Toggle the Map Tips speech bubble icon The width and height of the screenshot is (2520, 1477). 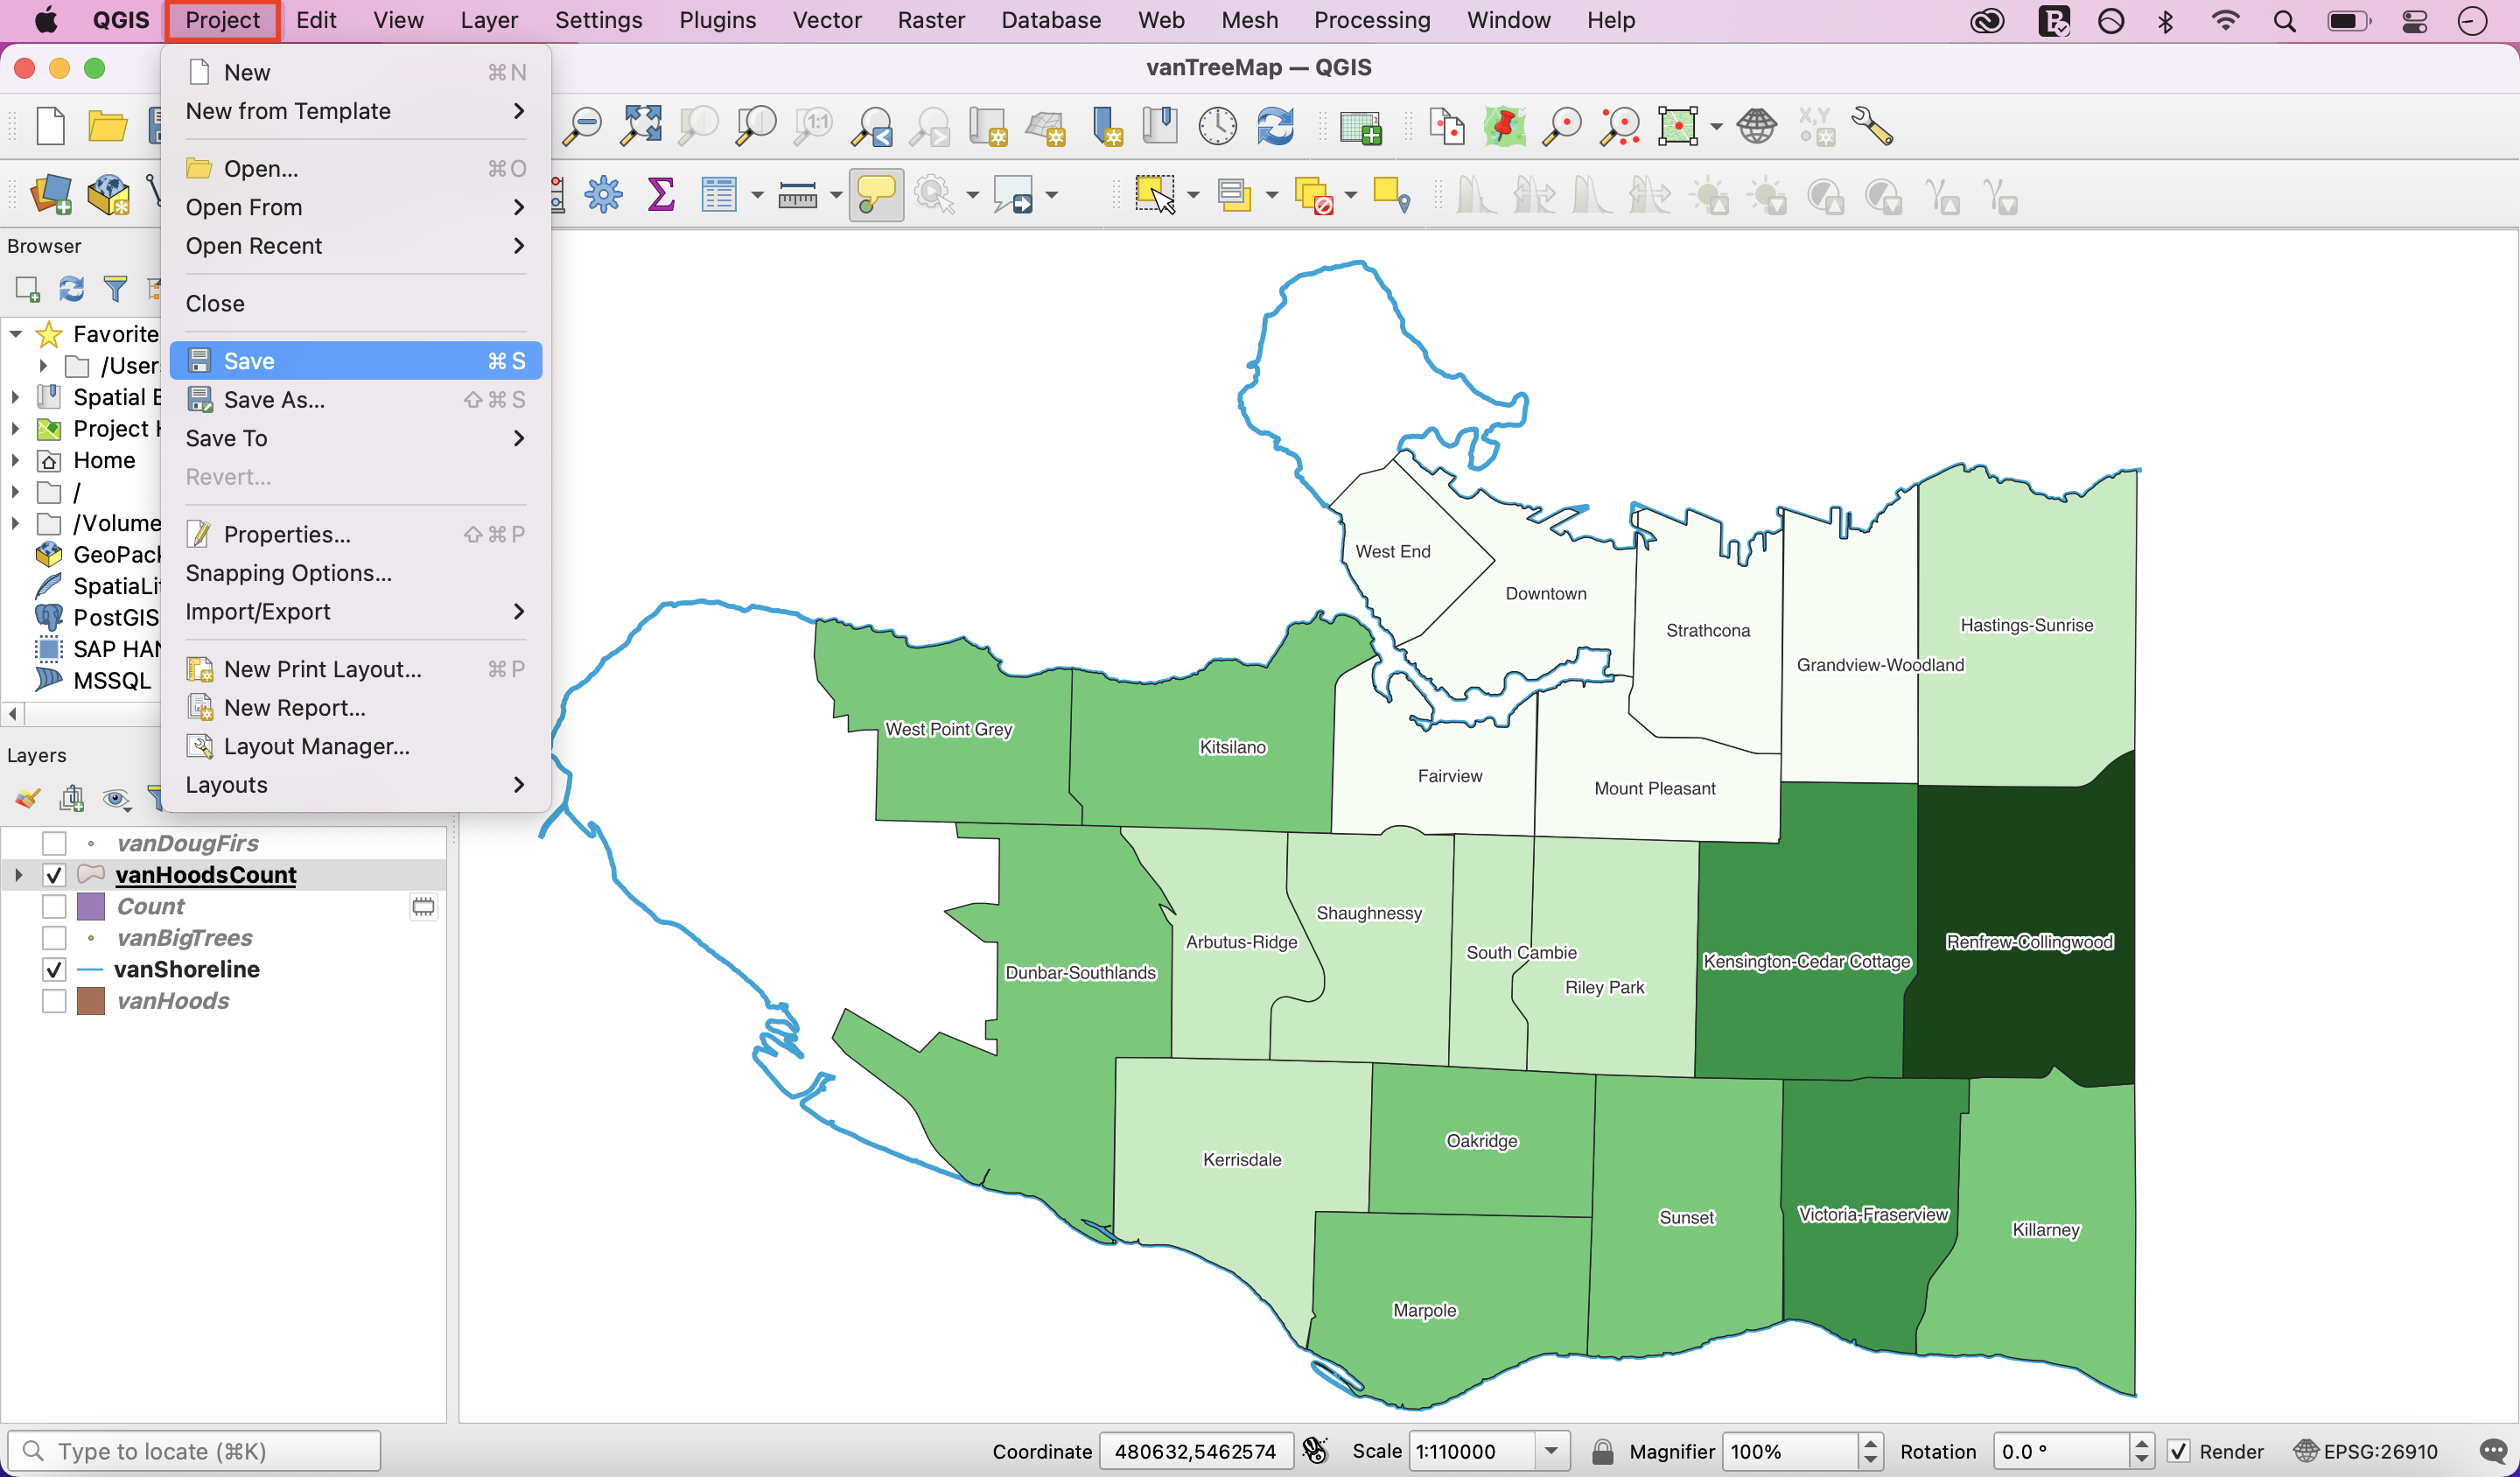tap(875, 195)
